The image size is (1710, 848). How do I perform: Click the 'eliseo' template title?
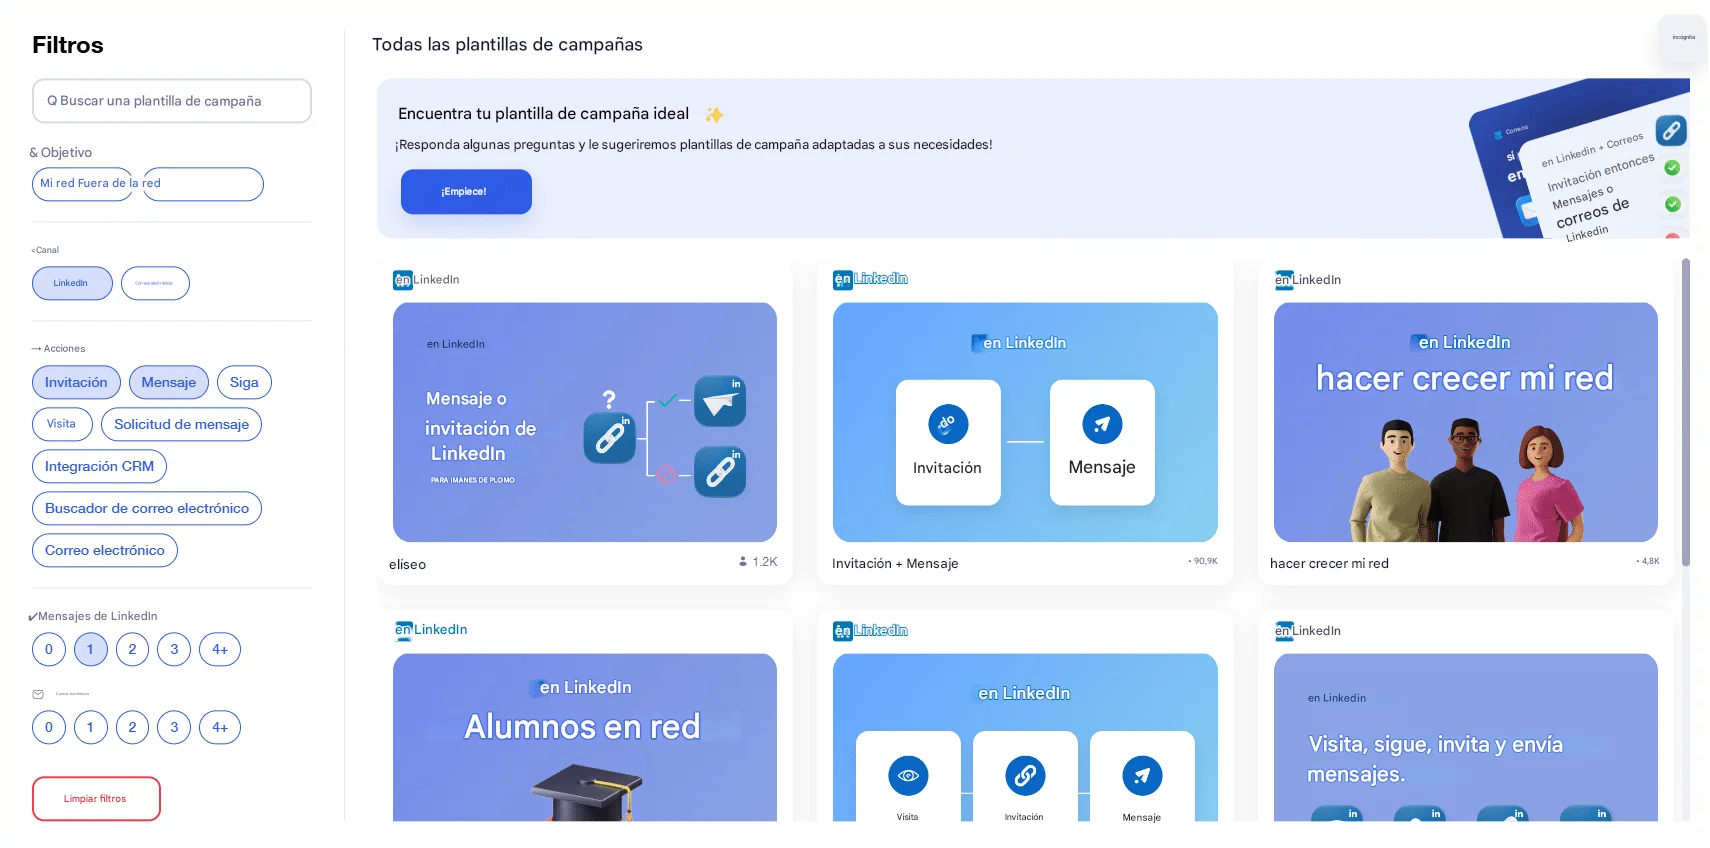[408, 565]
